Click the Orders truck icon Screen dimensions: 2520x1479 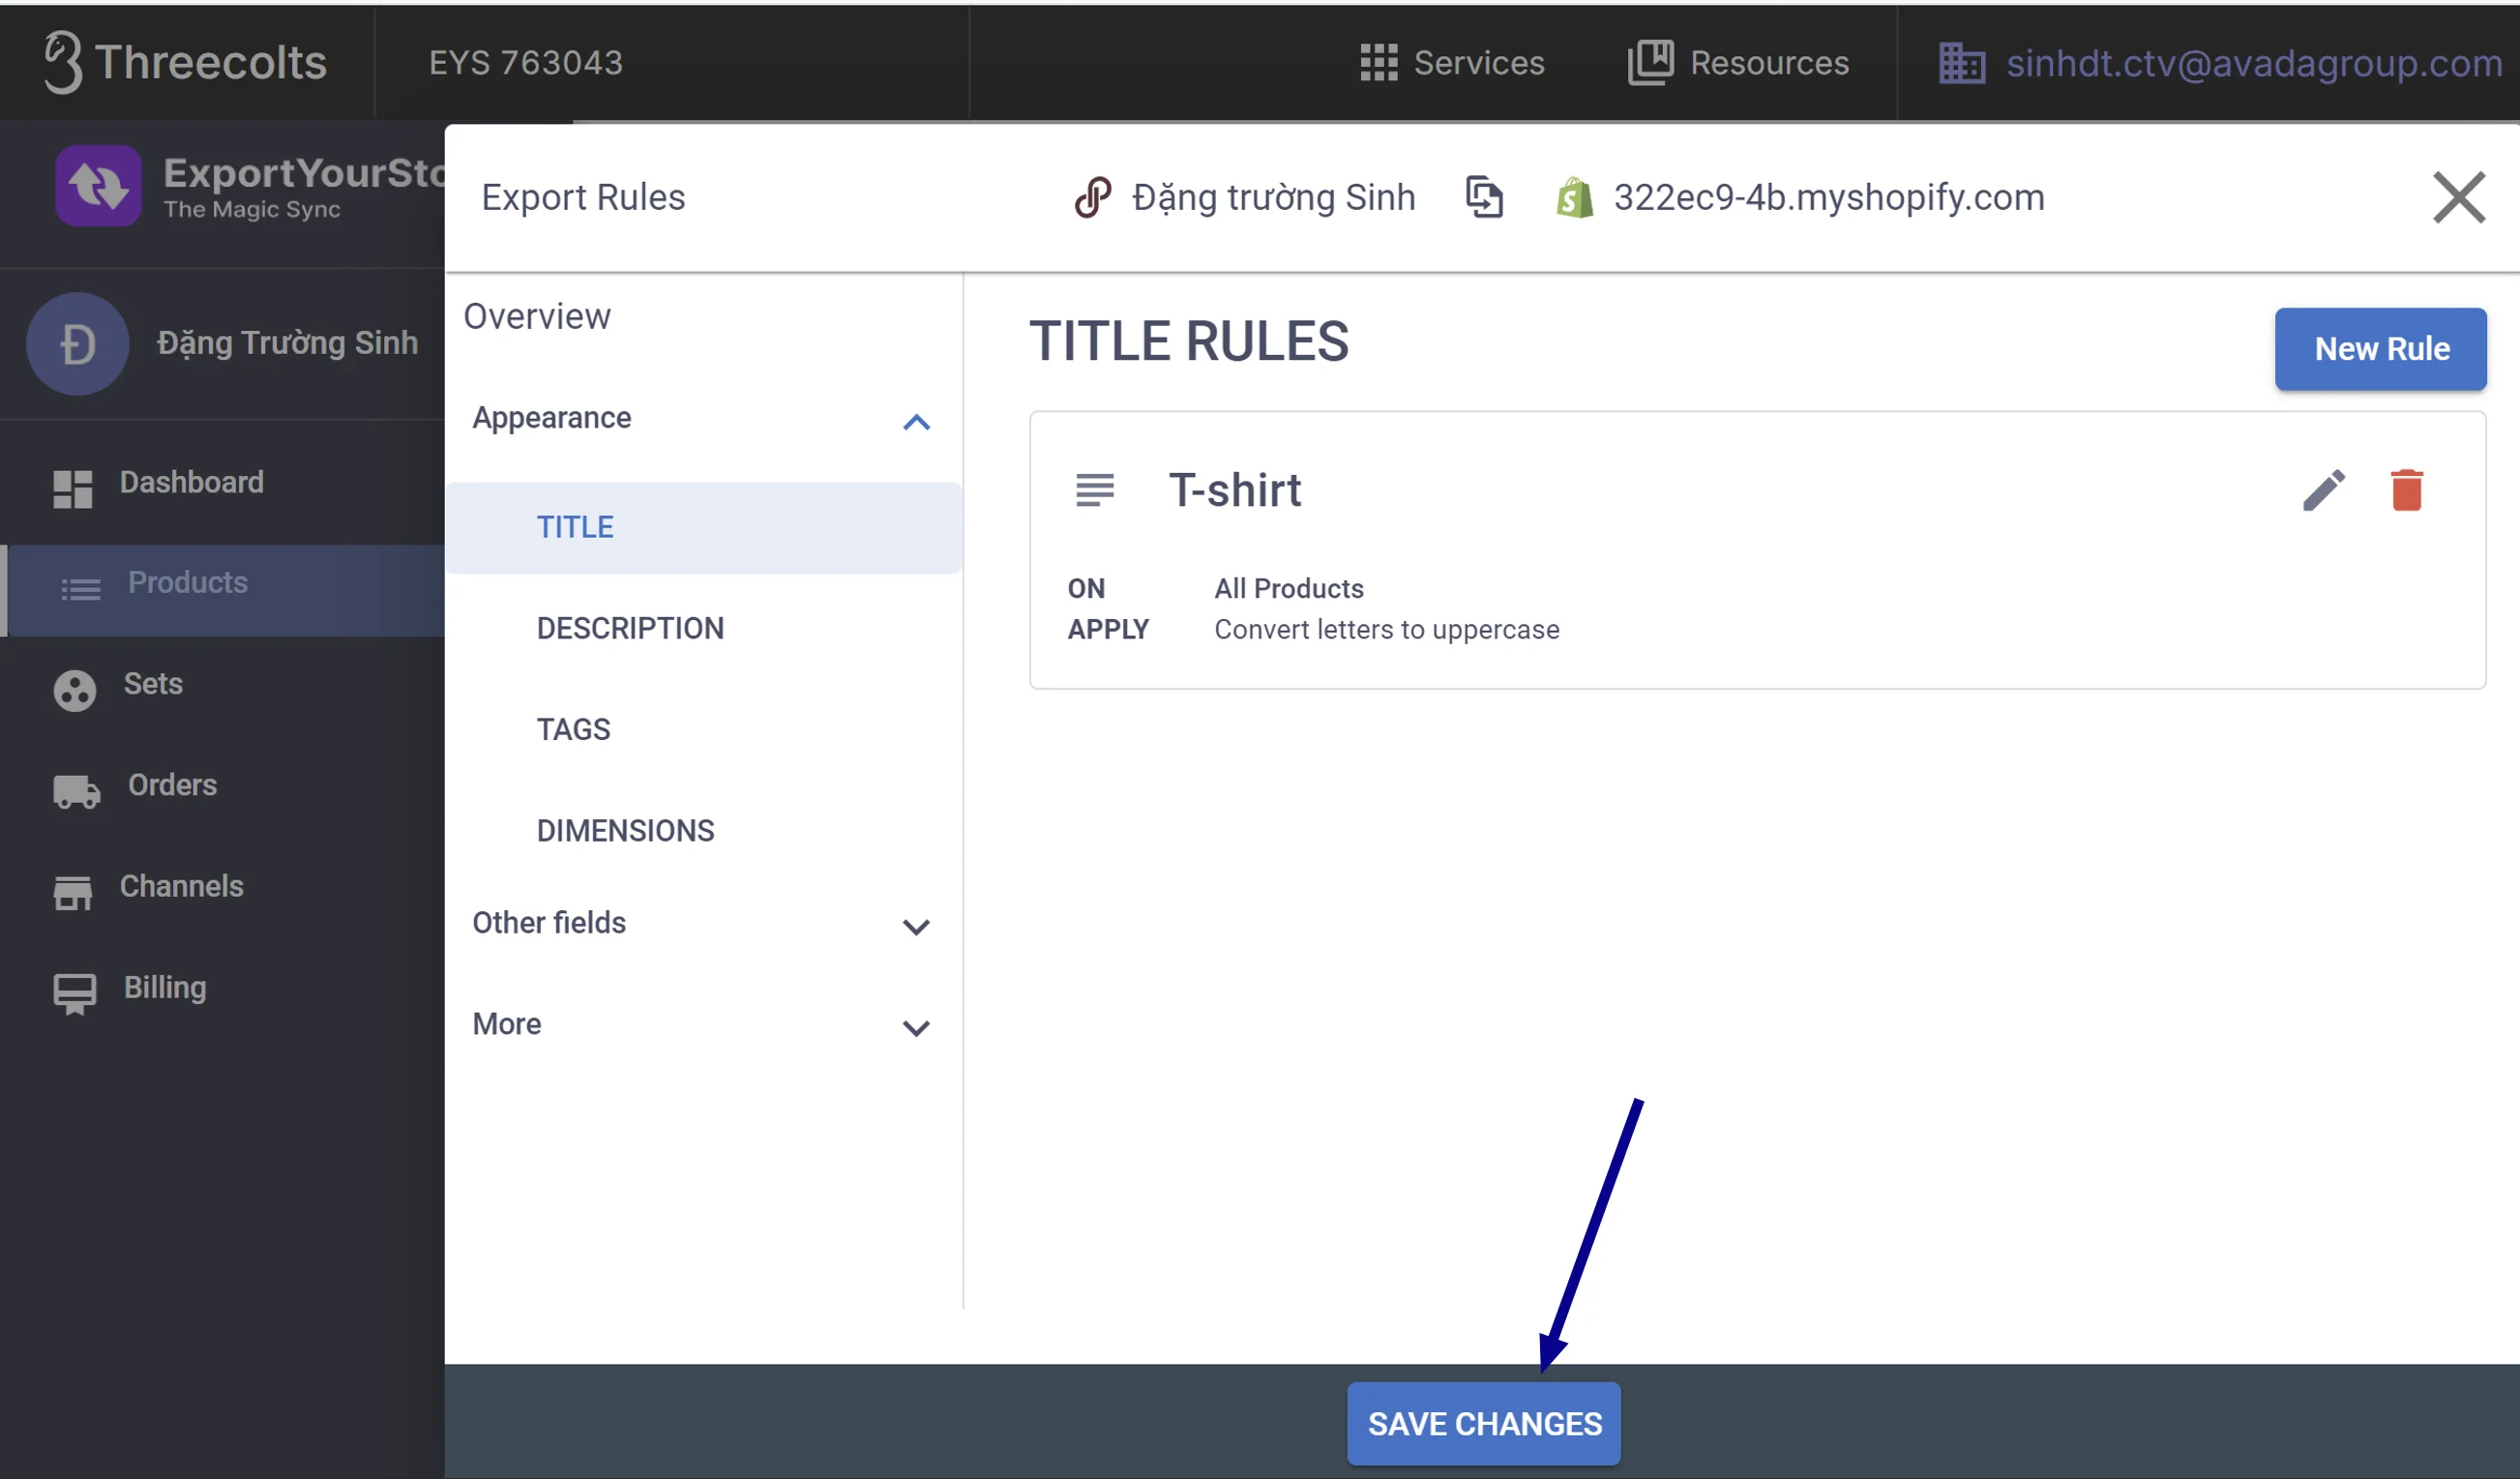[76, 791]
